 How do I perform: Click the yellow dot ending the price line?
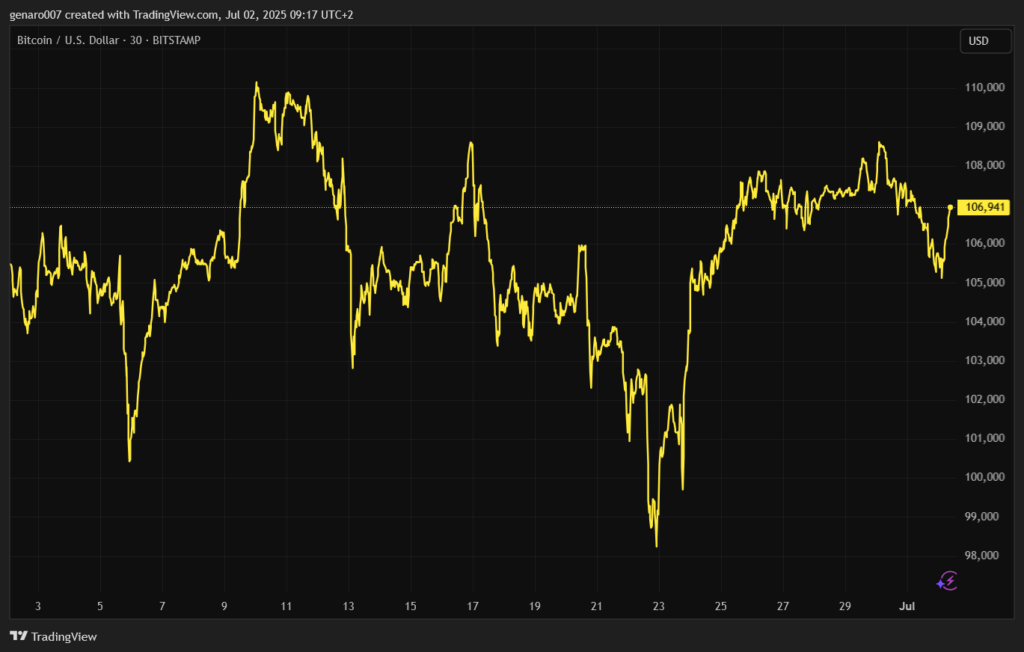(x=949, y=207)
